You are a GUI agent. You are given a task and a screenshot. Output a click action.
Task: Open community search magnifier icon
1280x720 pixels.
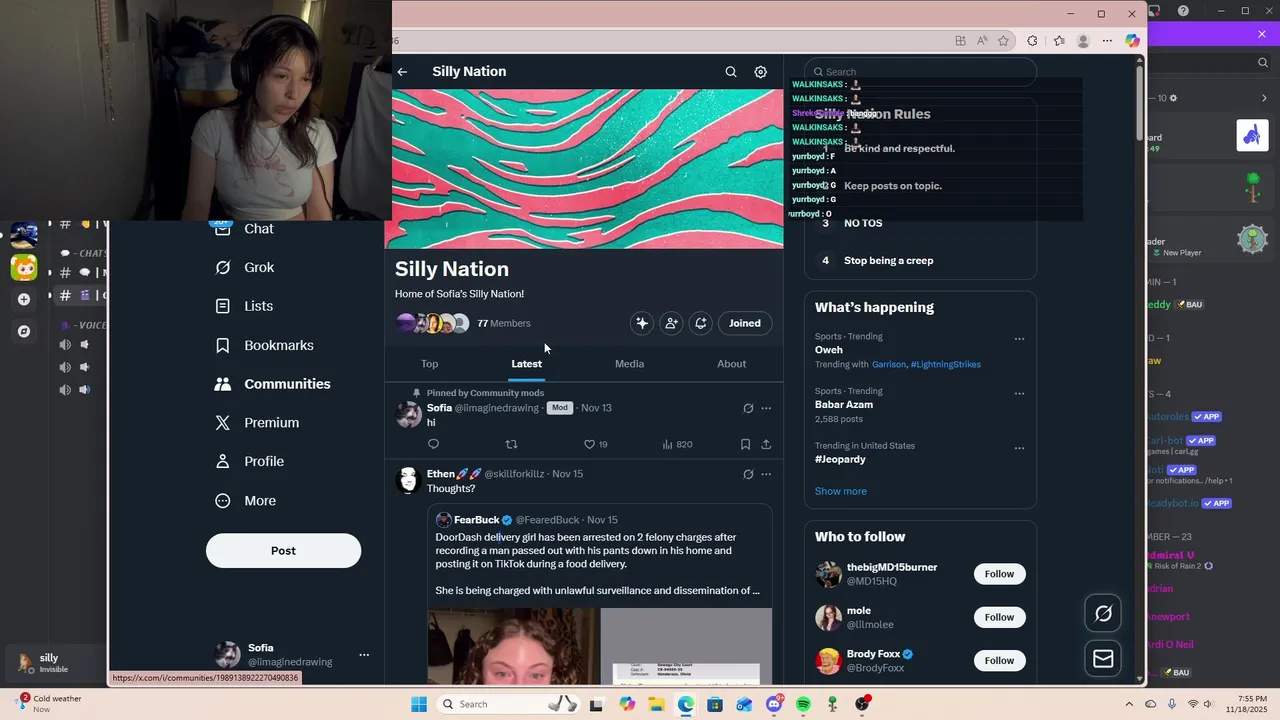[x=731, y=72]
